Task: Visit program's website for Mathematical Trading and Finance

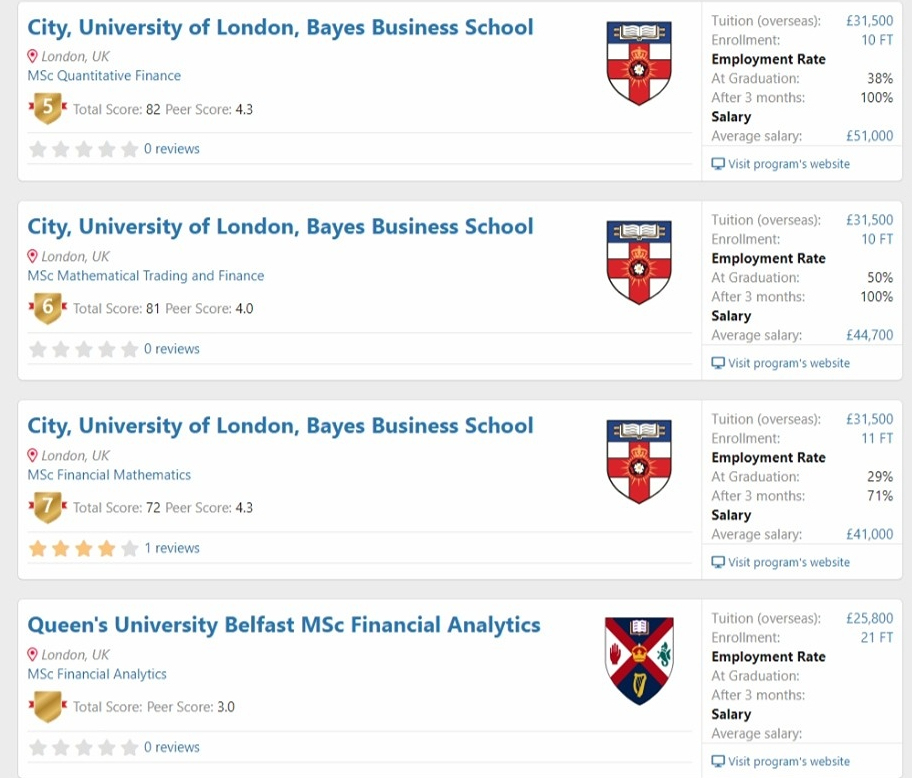Action: [789, 363]
